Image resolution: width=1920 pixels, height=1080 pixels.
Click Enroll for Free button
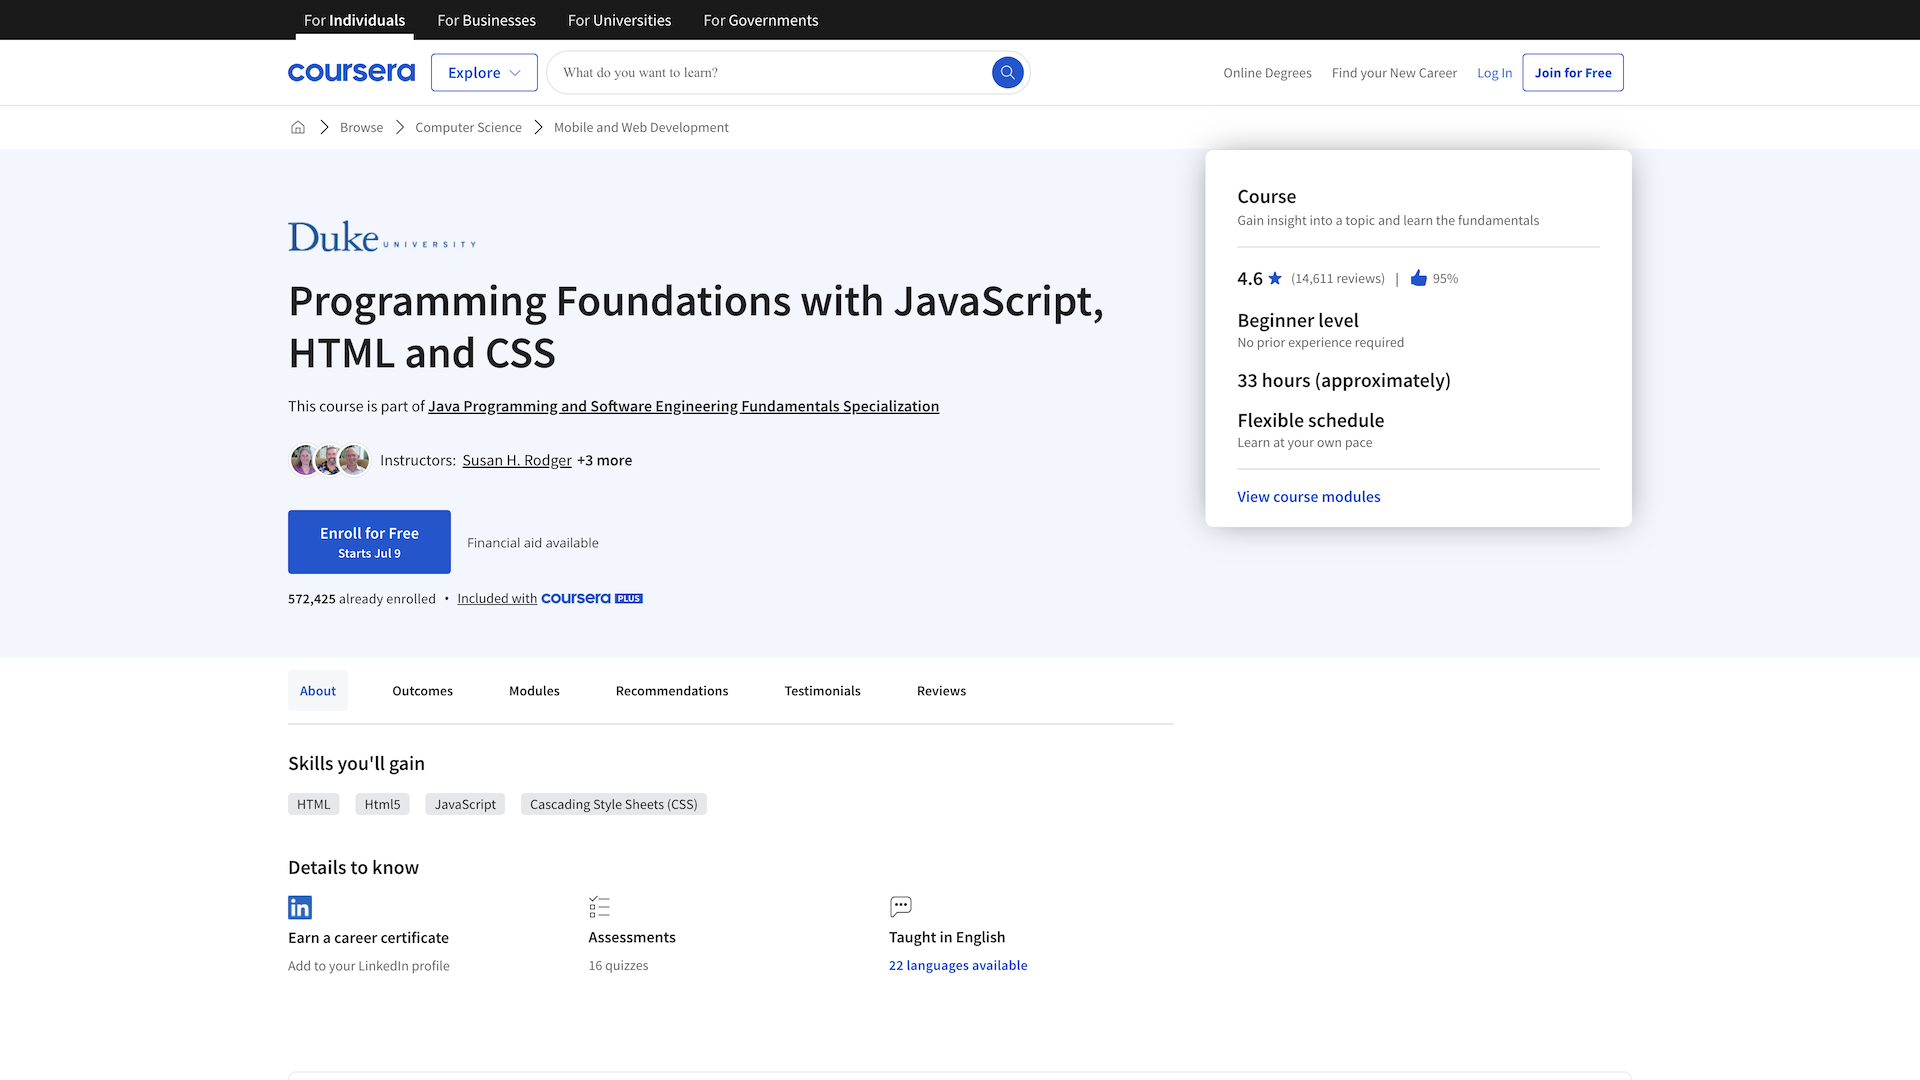point(369,542)
